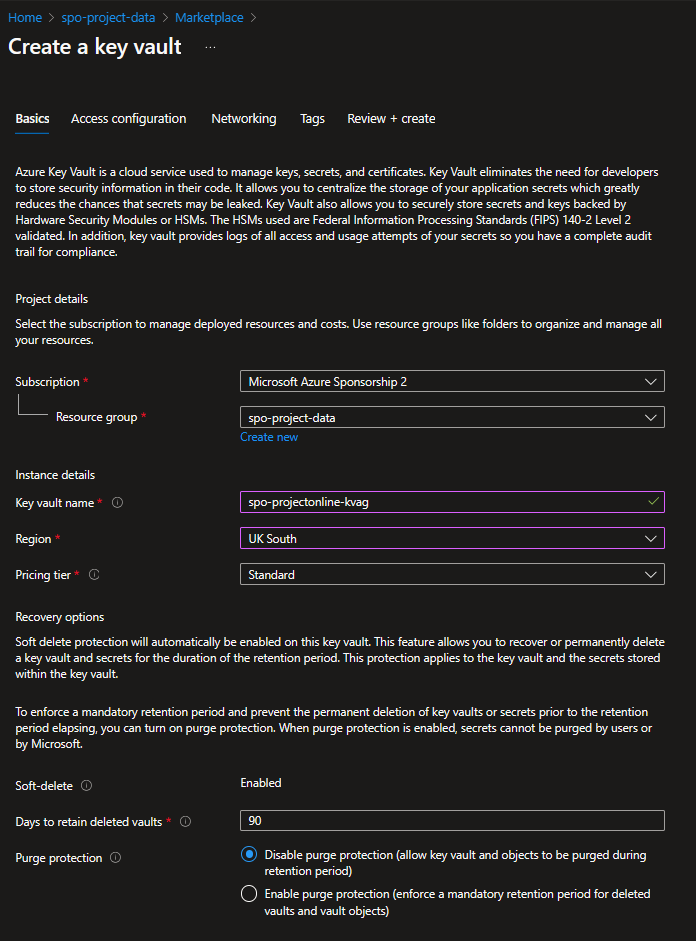Open the Subscription dropdown

452,381
